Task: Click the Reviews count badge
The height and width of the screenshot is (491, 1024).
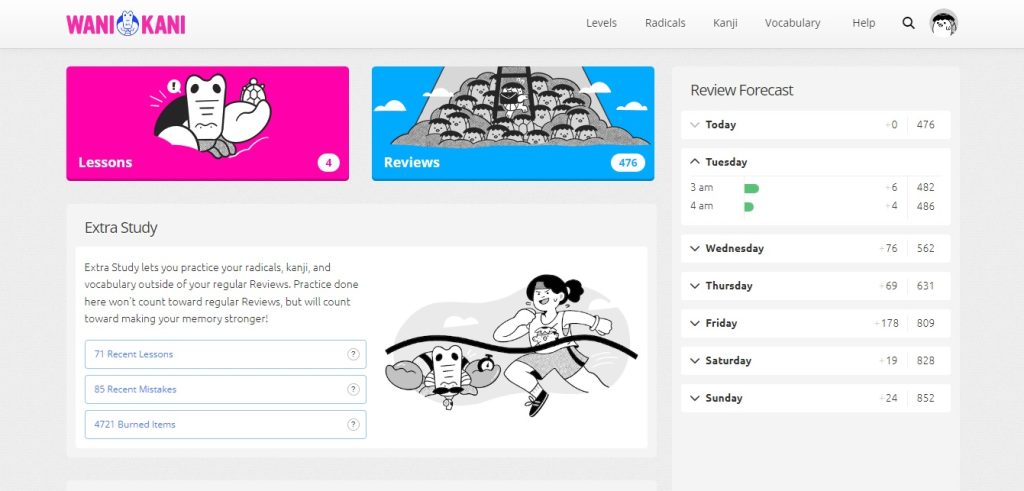Action: click(628, 163)
